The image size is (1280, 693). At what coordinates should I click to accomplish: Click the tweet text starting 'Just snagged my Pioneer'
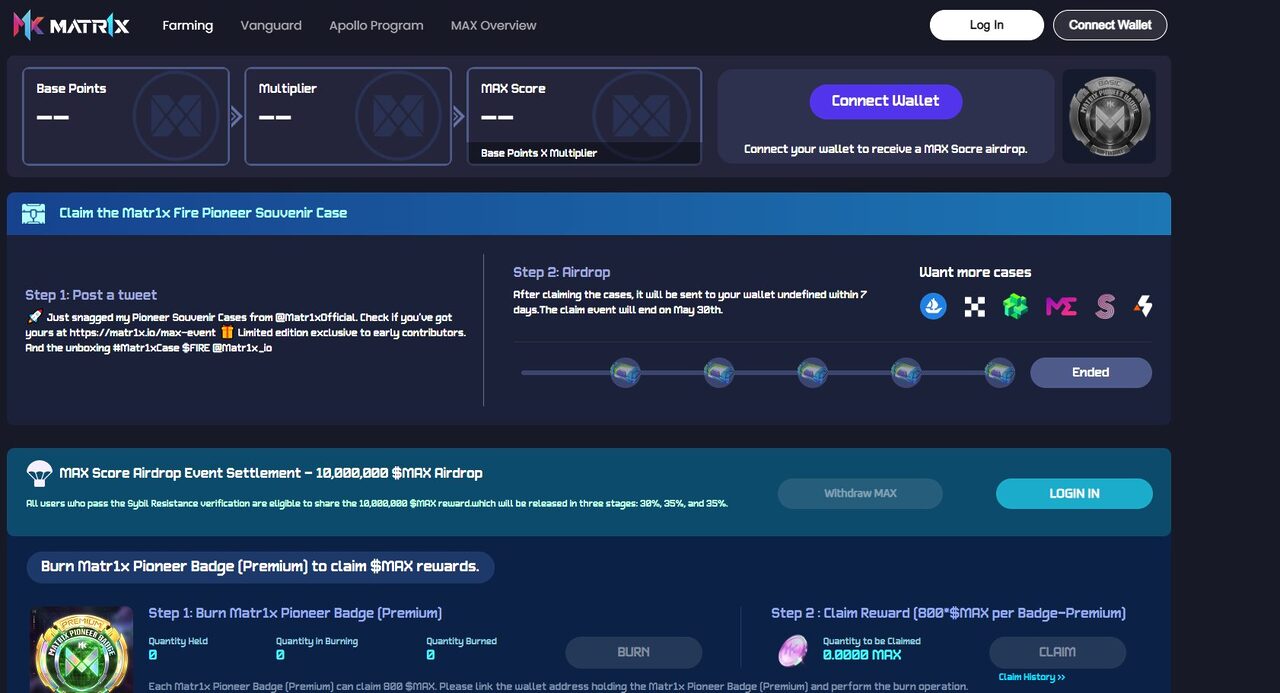246,332
